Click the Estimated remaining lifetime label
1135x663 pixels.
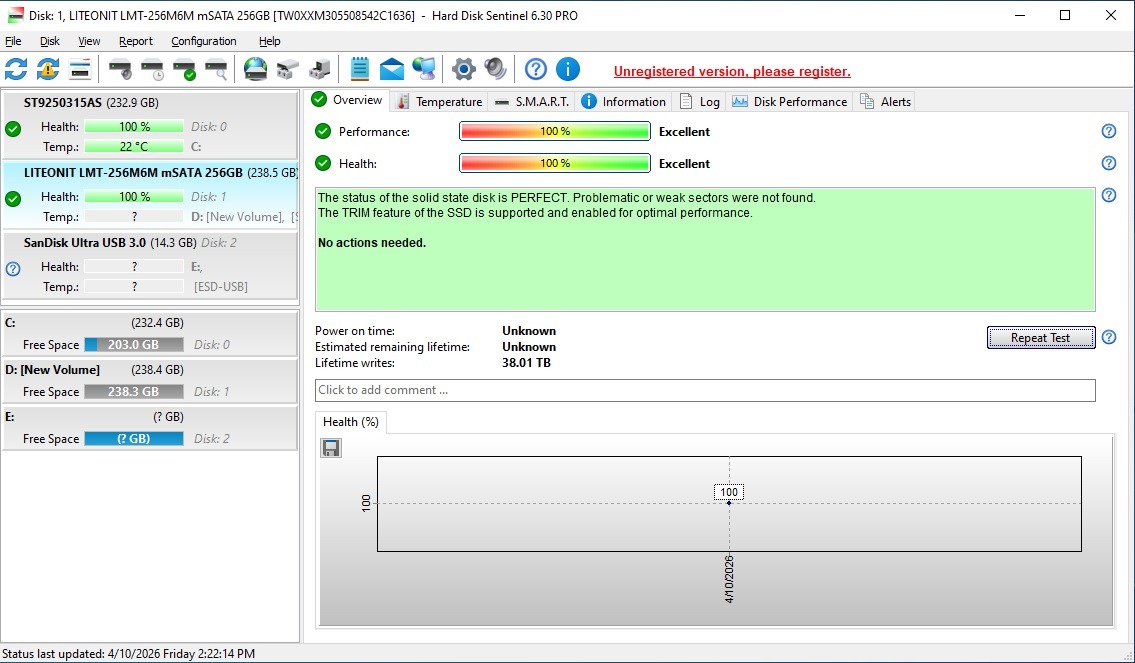point(392,347)
